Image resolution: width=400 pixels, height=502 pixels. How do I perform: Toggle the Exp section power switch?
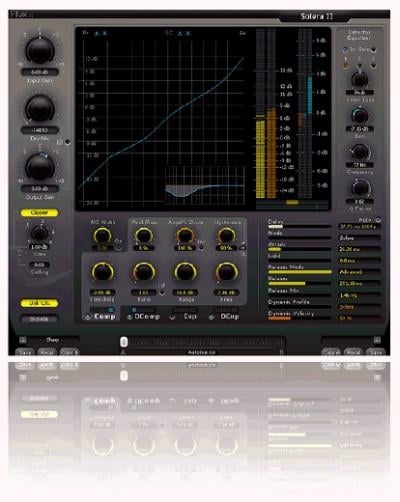point(172,317)
